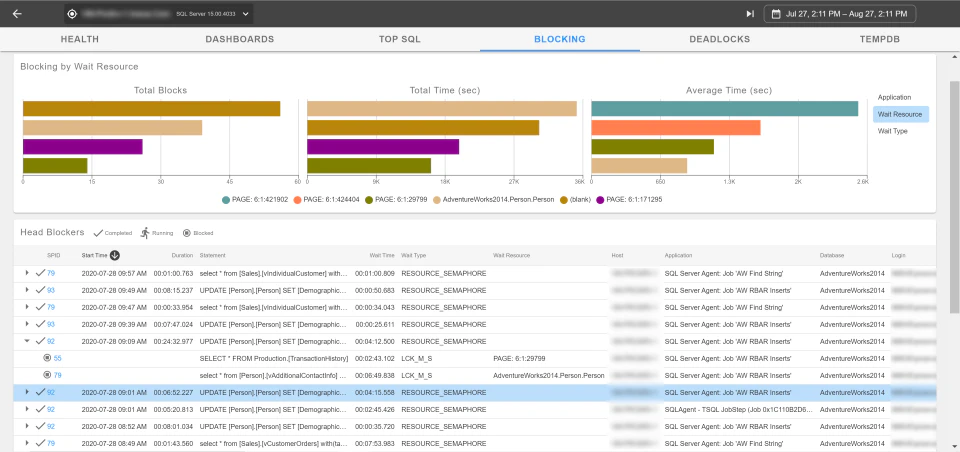
Task: Sort the table by SPID column
Action: pyautogui.click(x=53, y=255)
